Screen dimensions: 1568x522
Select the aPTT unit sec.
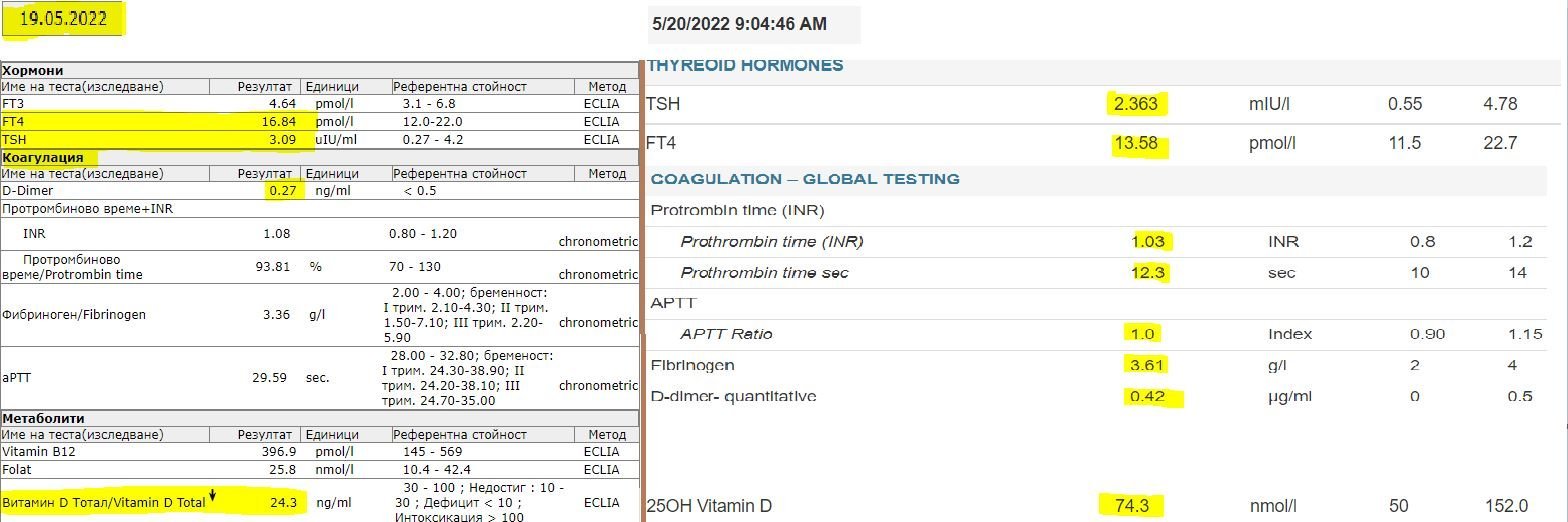tap(318, 378)
